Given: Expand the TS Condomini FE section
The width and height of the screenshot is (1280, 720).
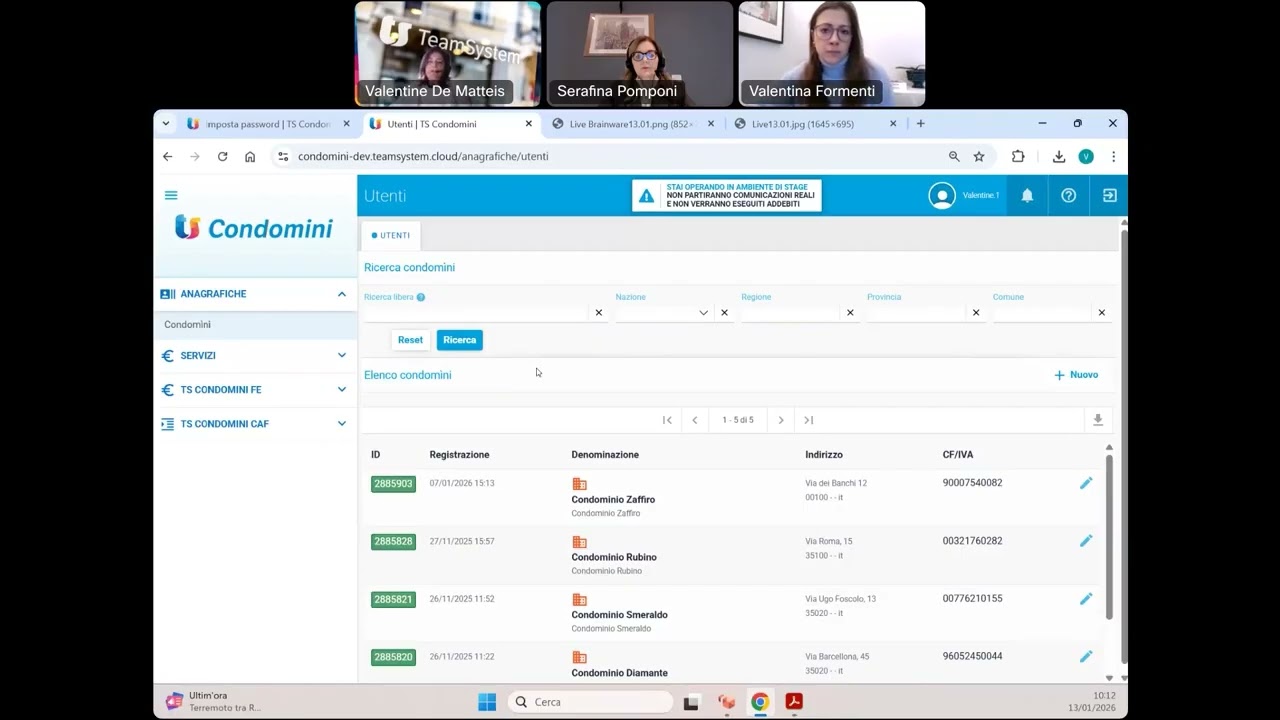Looking at the screenshot, I should [x=342, y=390].
